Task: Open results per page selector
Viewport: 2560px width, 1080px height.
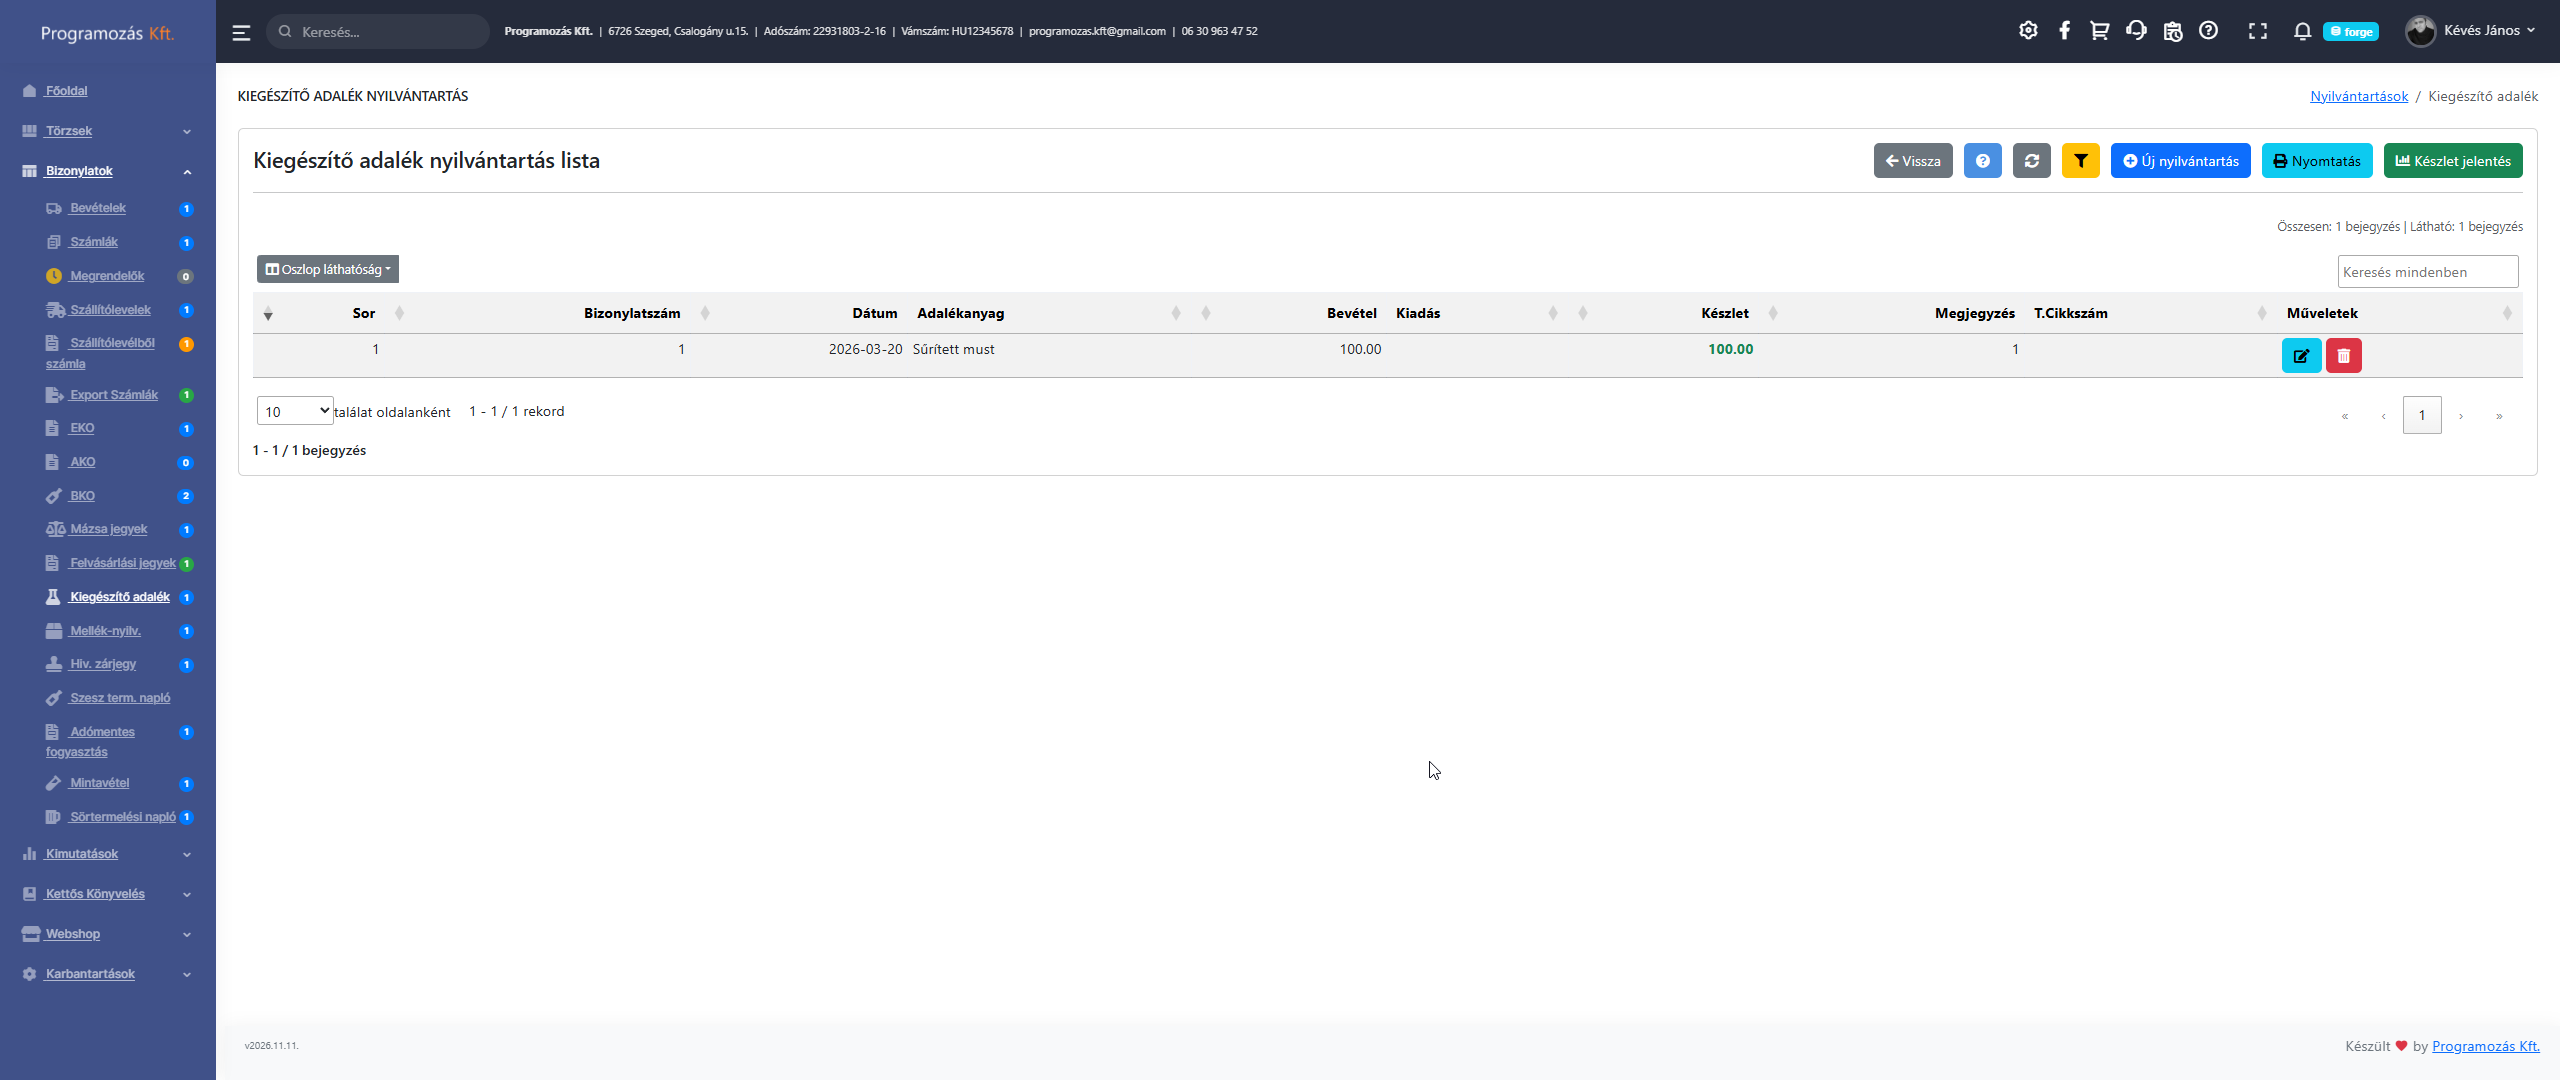Action: pos(295,411)
